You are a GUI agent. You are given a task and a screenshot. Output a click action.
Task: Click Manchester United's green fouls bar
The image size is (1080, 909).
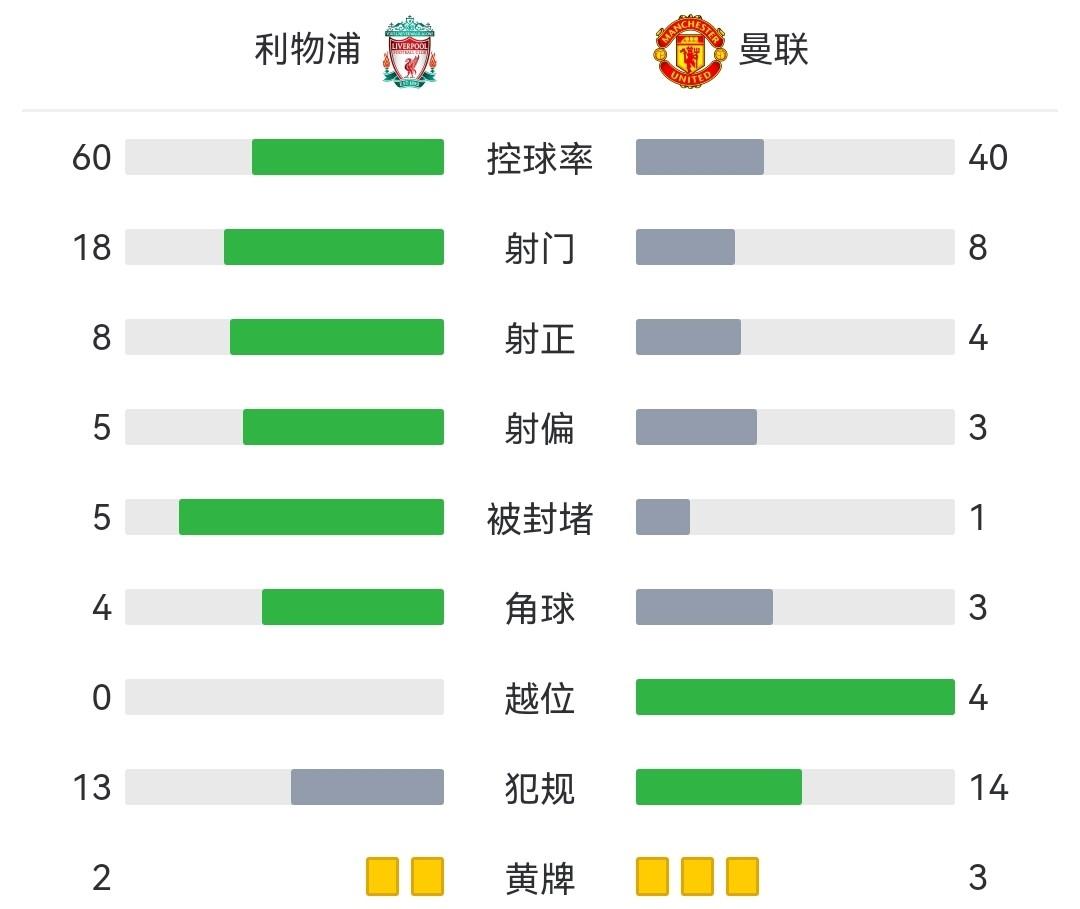coord(719,787)
